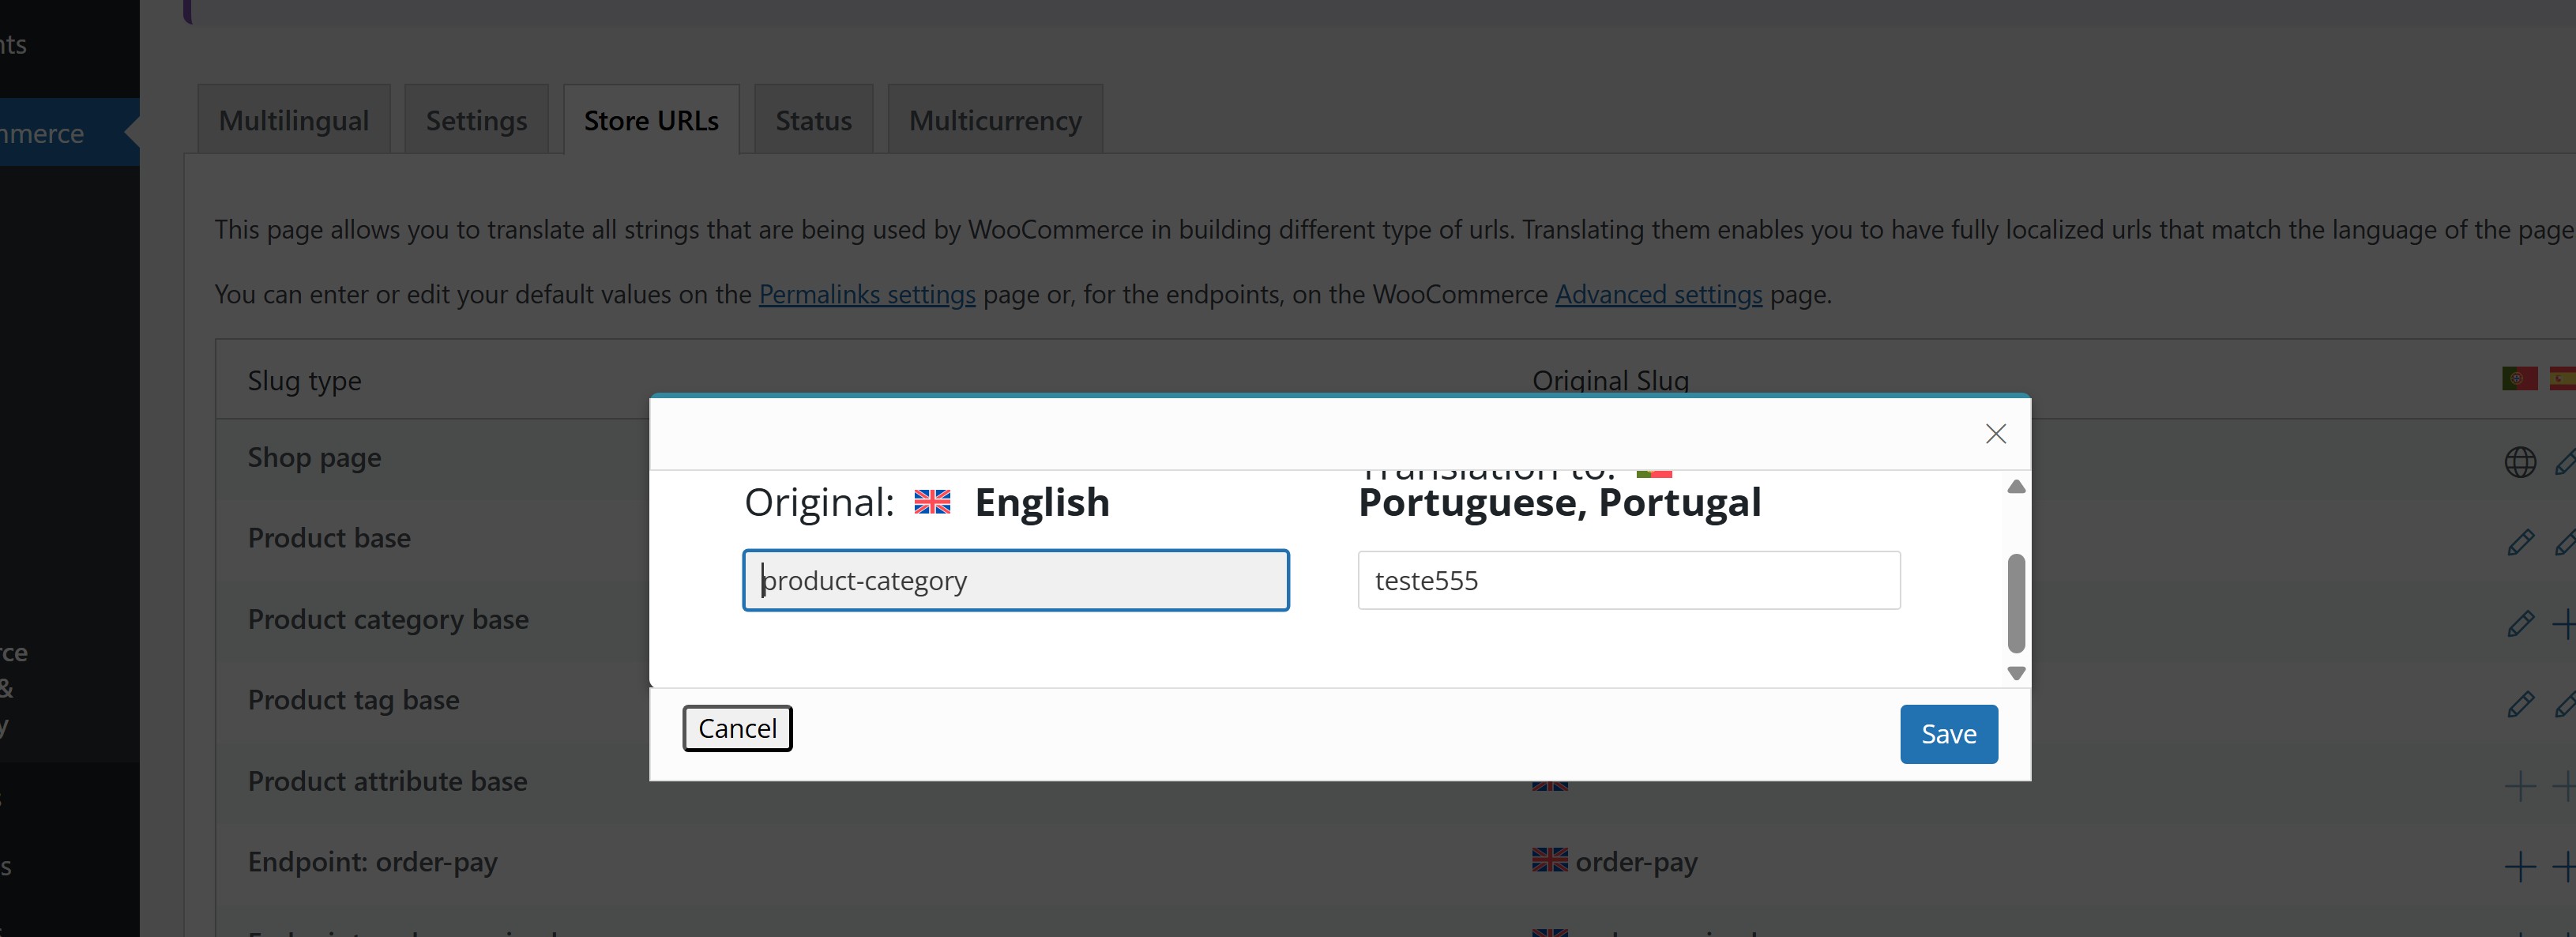Image resolution: width=2576 pixels, height=937 pixels.
Task: Edit Spanish translation of Product tag base
Action: (x=2565, y=704)
